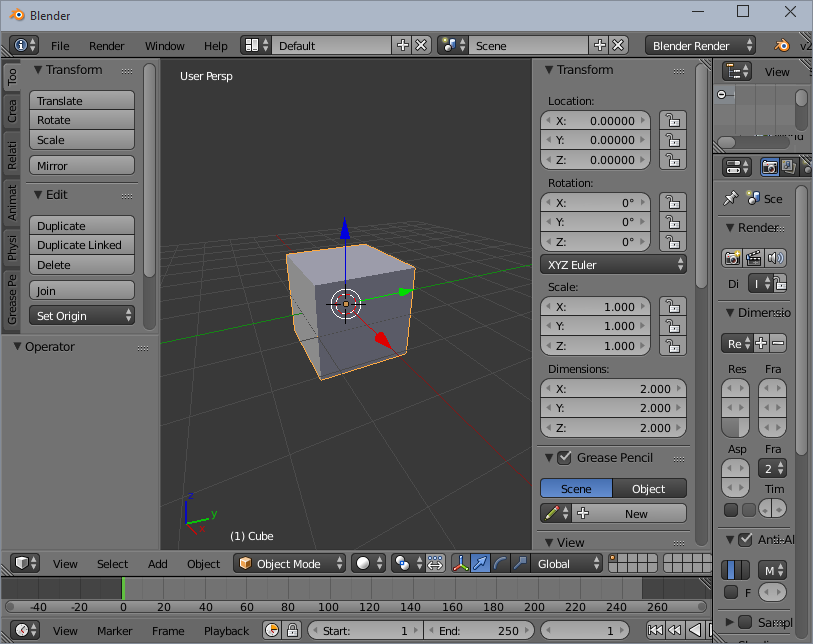Lock the Location X value
The width and height of the screenshot is (813, 644).
673,120
